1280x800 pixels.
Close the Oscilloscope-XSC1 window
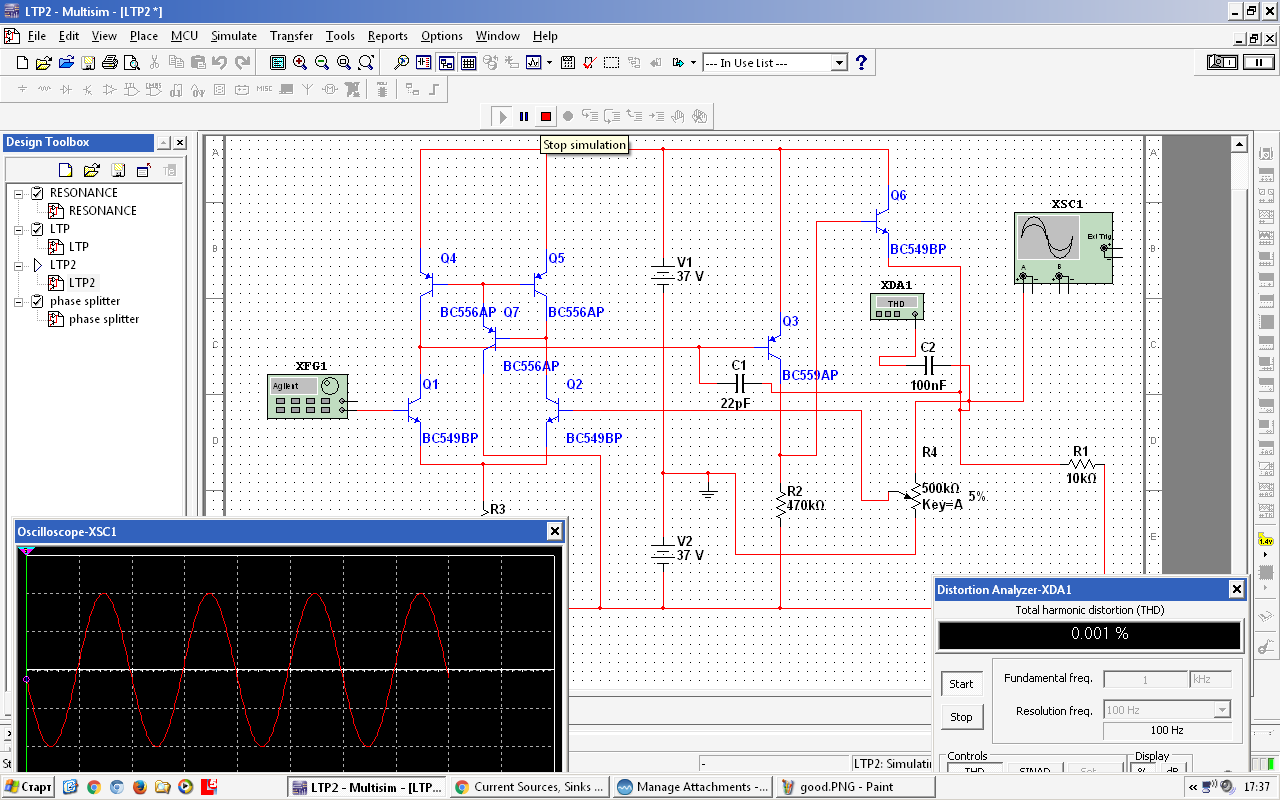pyautogui.click(x=554, y=532)
